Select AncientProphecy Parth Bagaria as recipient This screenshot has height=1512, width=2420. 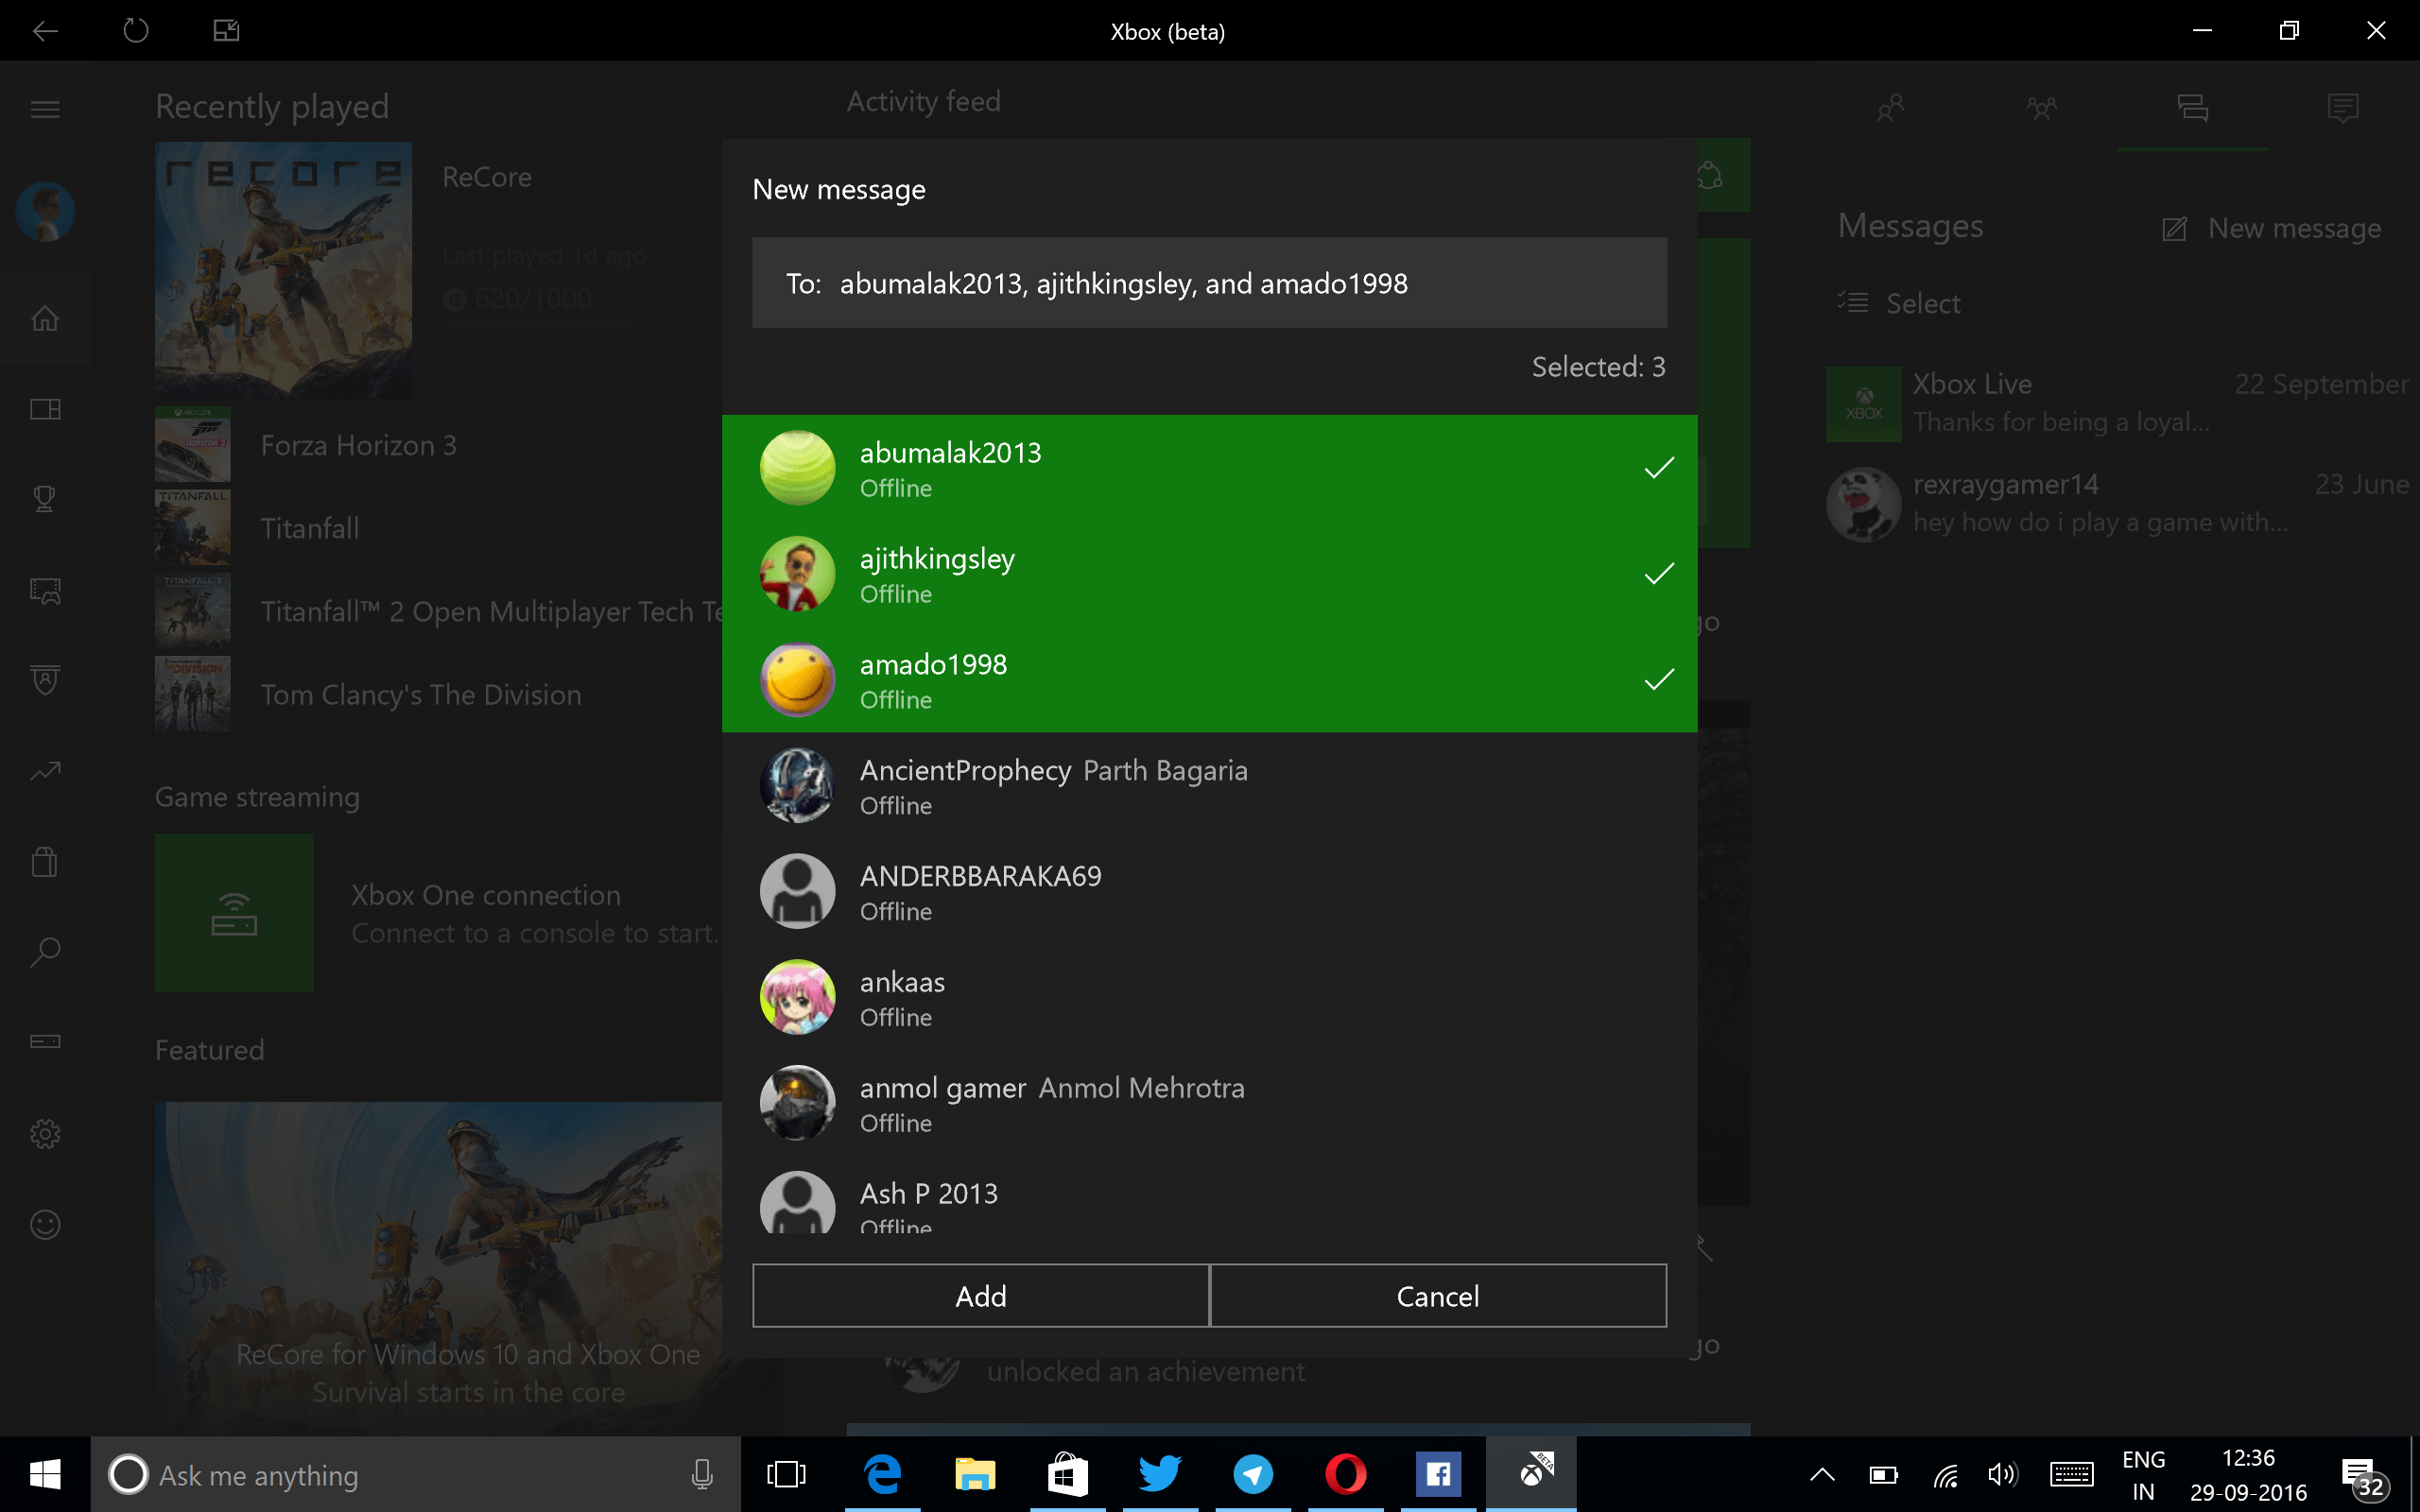(x=1209, y=786)
